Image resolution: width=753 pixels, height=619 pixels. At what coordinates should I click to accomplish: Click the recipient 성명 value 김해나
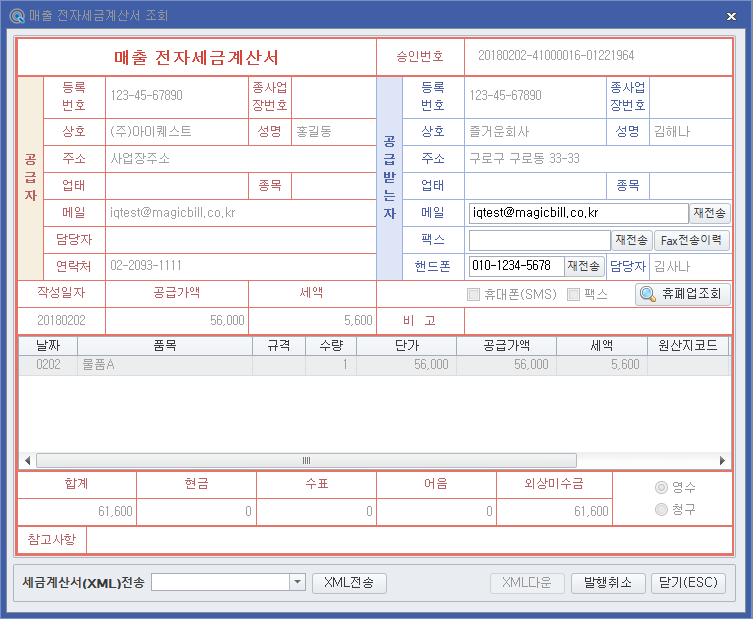pos(672,132)
